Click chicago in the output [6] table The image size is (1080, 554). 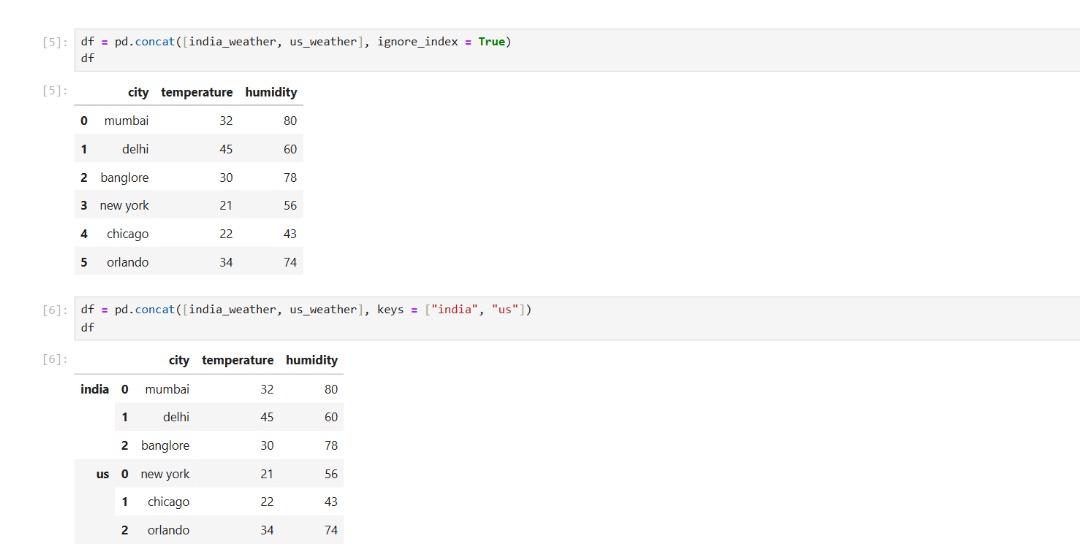point(169,502)
